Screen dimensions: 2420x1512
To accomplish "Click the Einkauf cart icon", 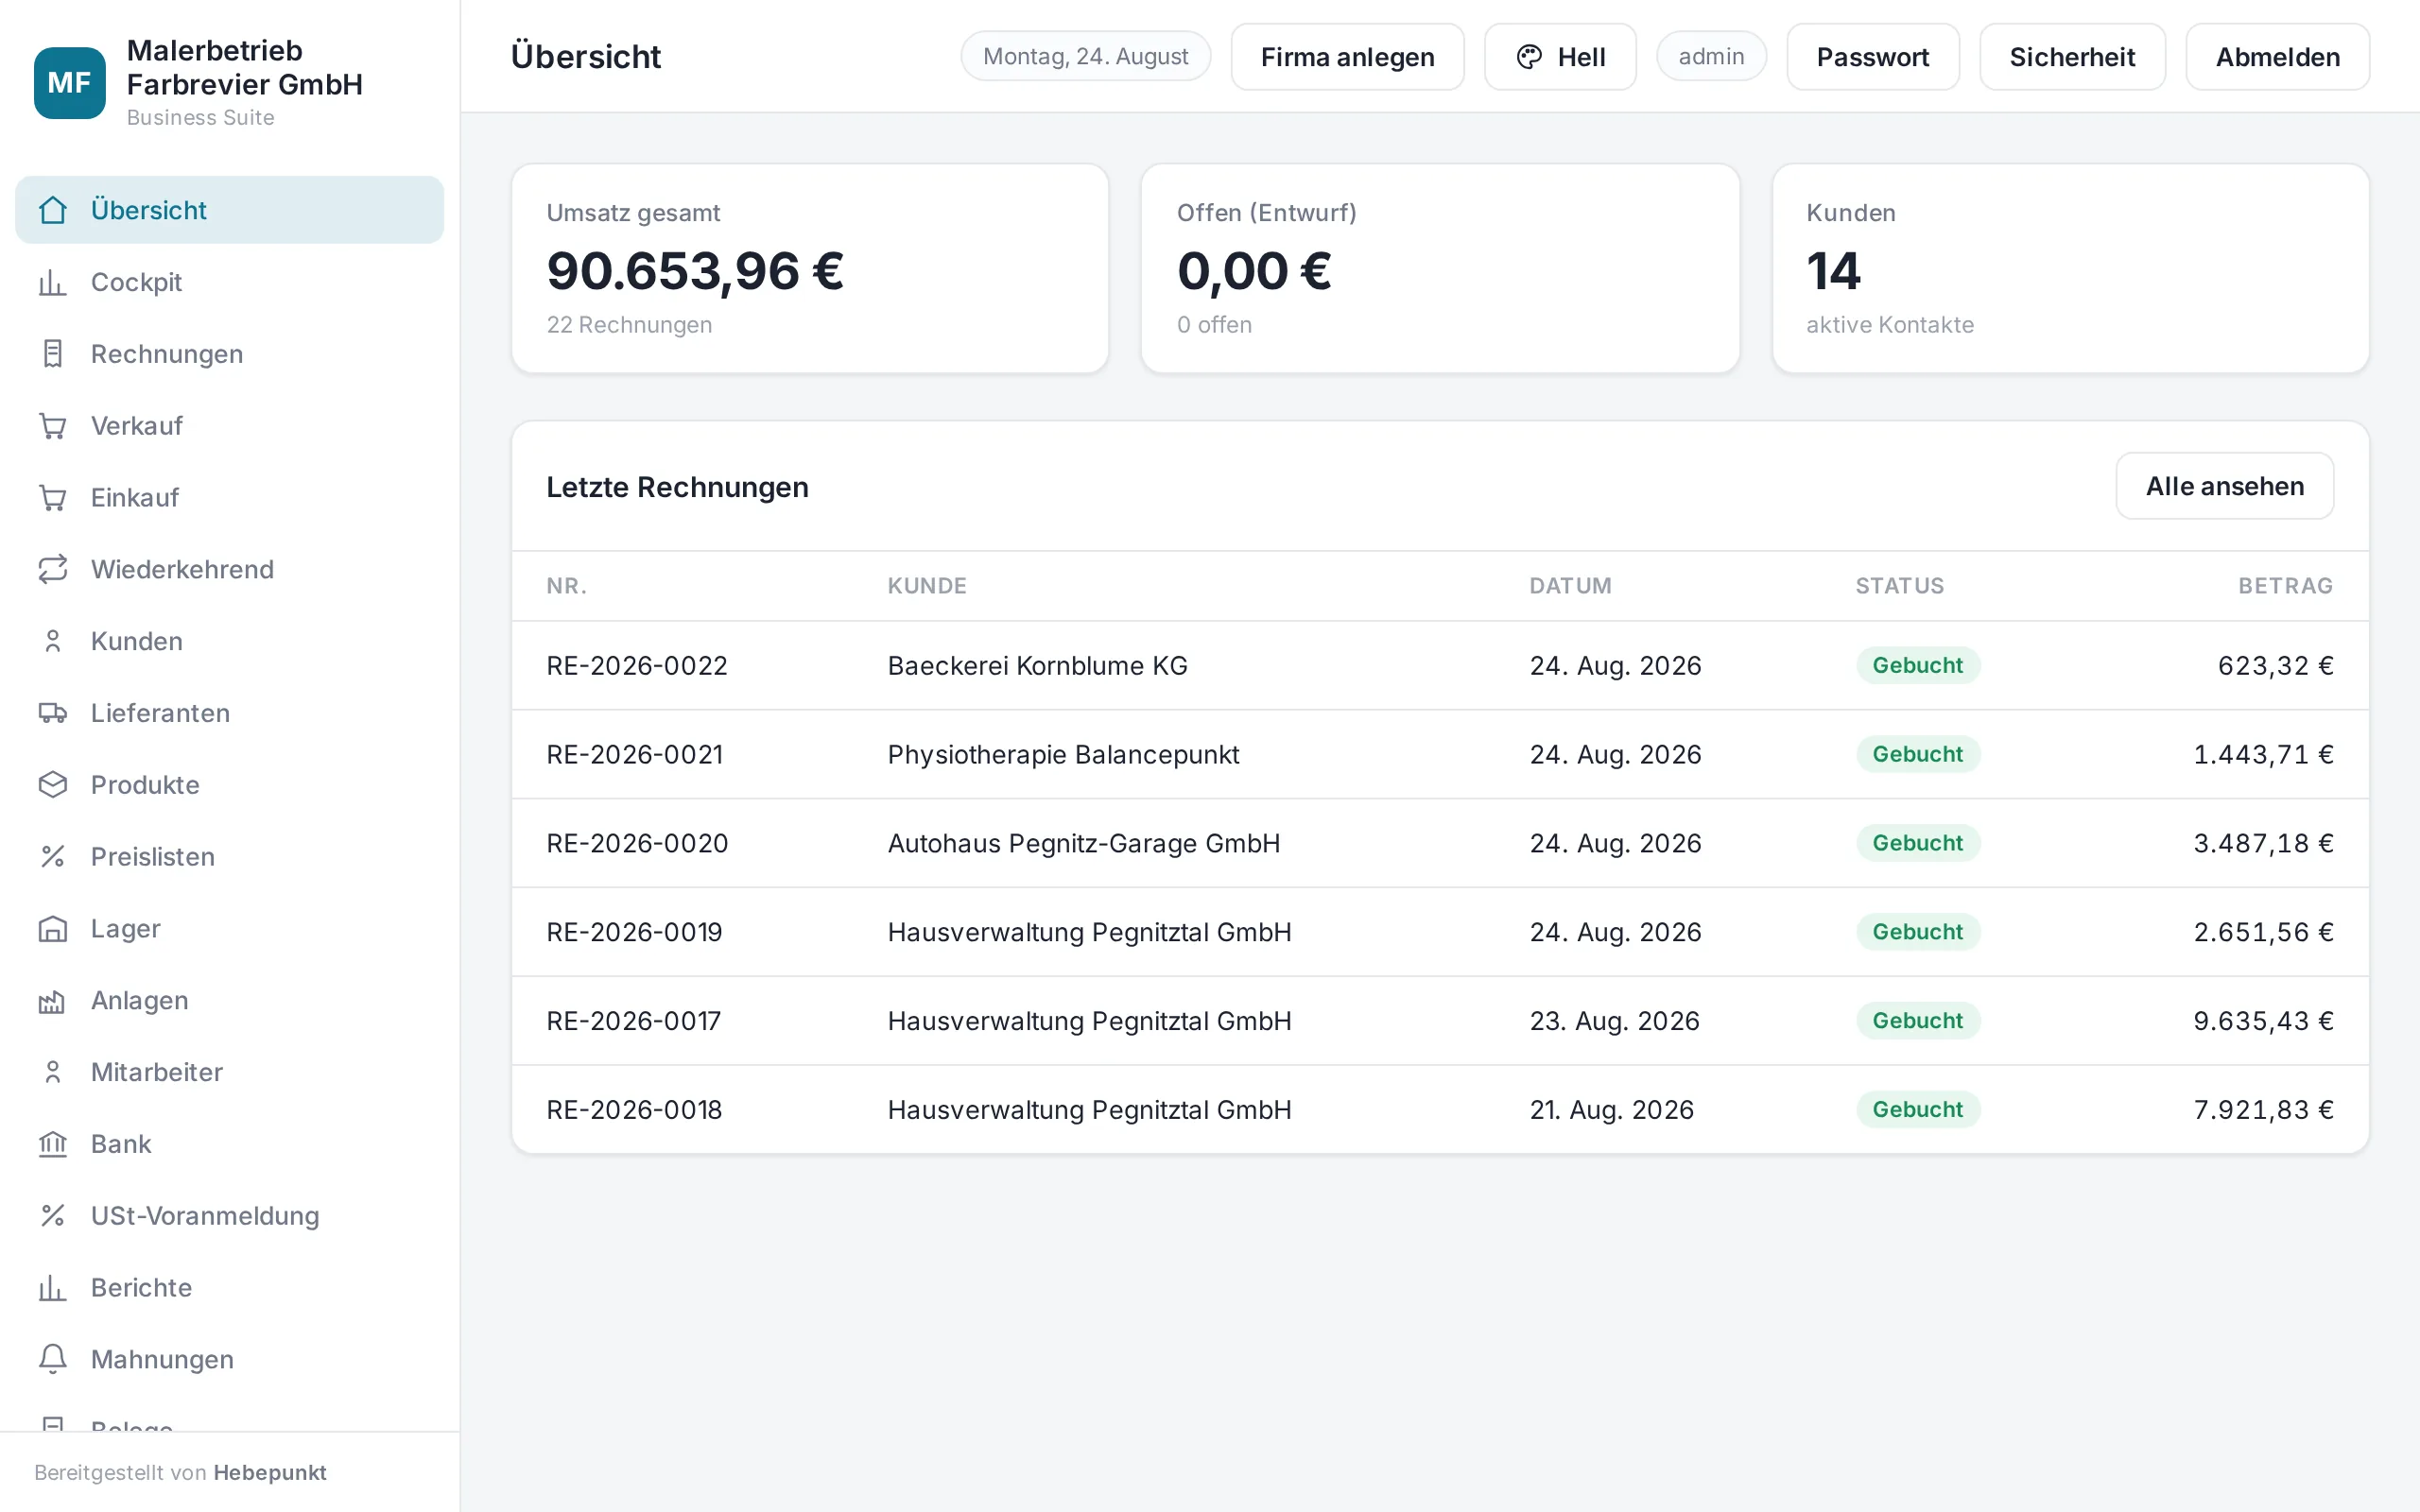I will [53, 498].
